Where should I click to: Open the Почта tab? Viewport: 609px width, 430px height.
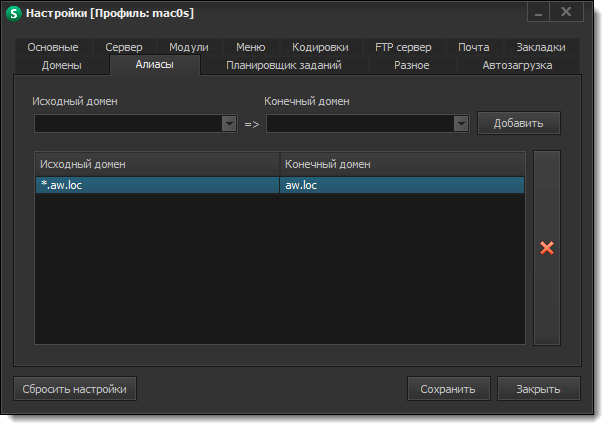(474, 47)
